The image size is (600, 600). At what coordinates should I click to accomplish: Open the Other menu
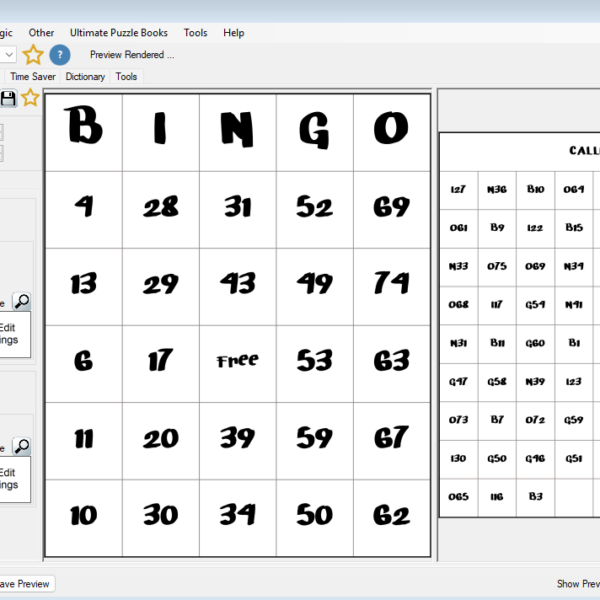(42, 33)
